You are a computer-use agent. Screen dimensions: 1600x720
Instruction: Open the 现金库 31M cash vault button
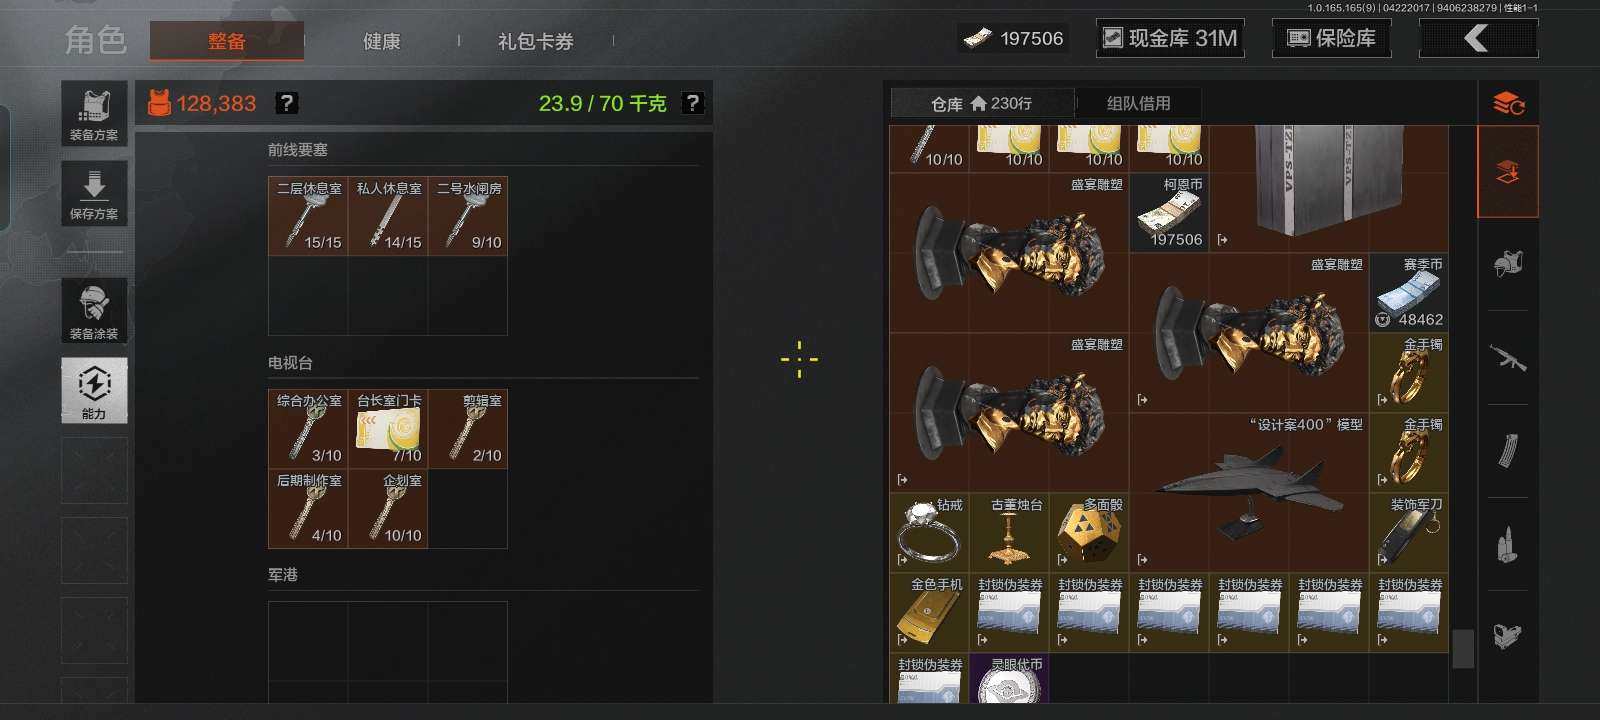pos(1170,38)
